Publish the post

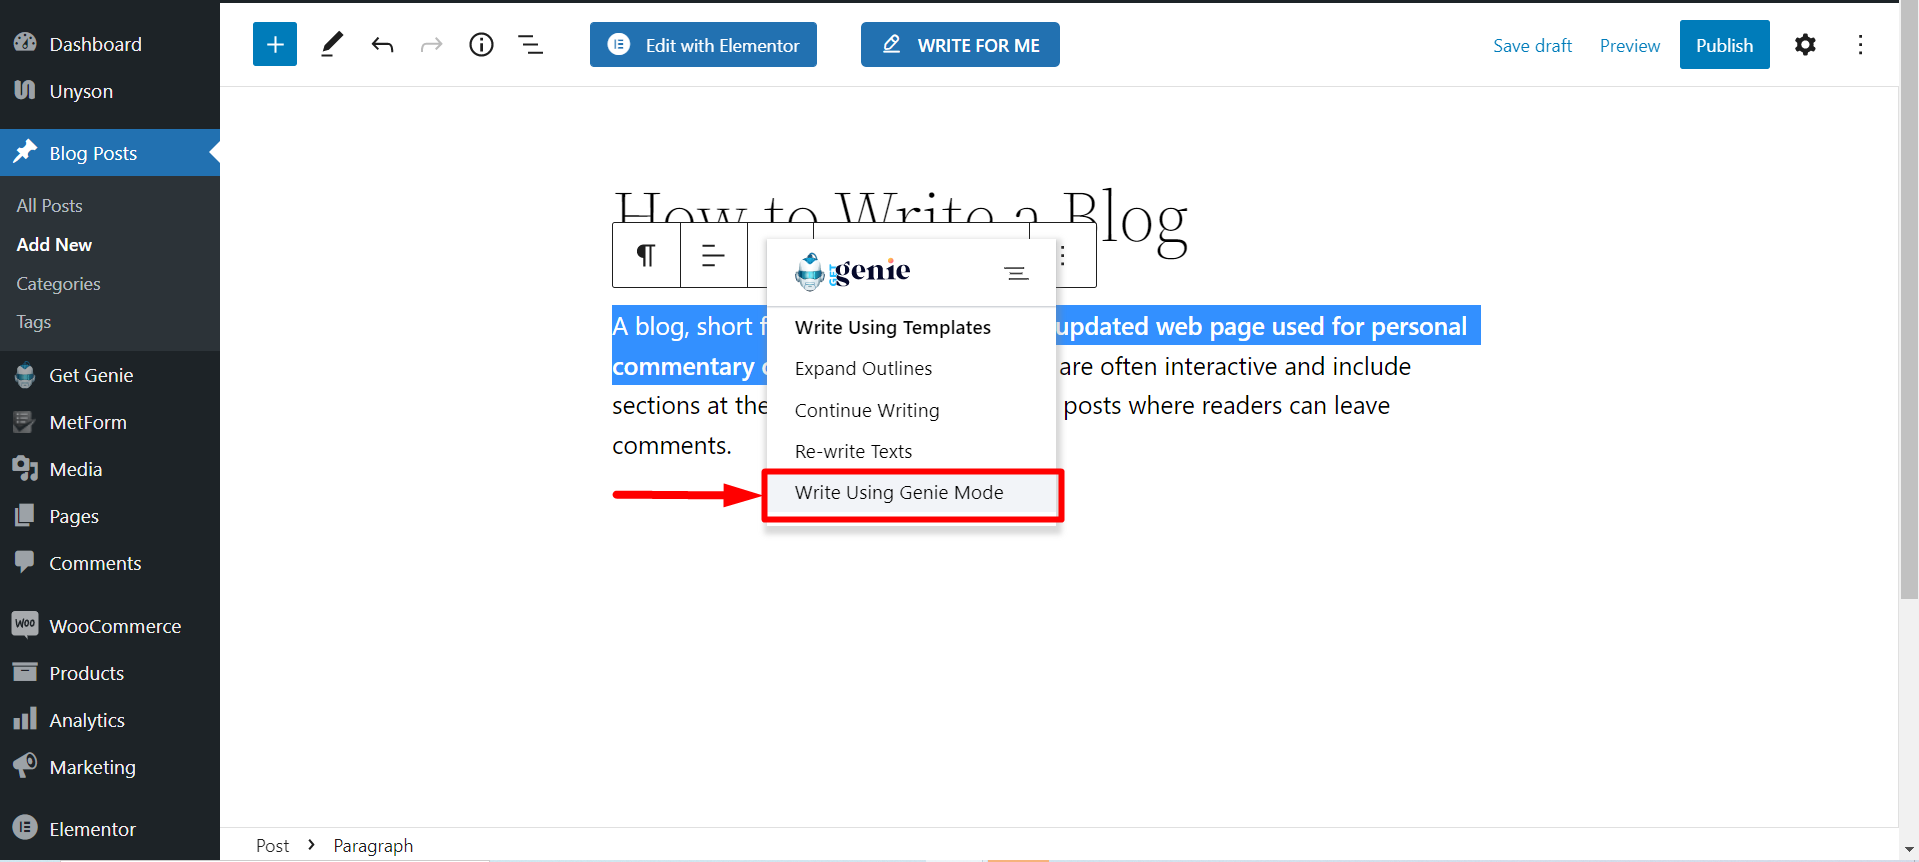click(x=1724, y=45)
